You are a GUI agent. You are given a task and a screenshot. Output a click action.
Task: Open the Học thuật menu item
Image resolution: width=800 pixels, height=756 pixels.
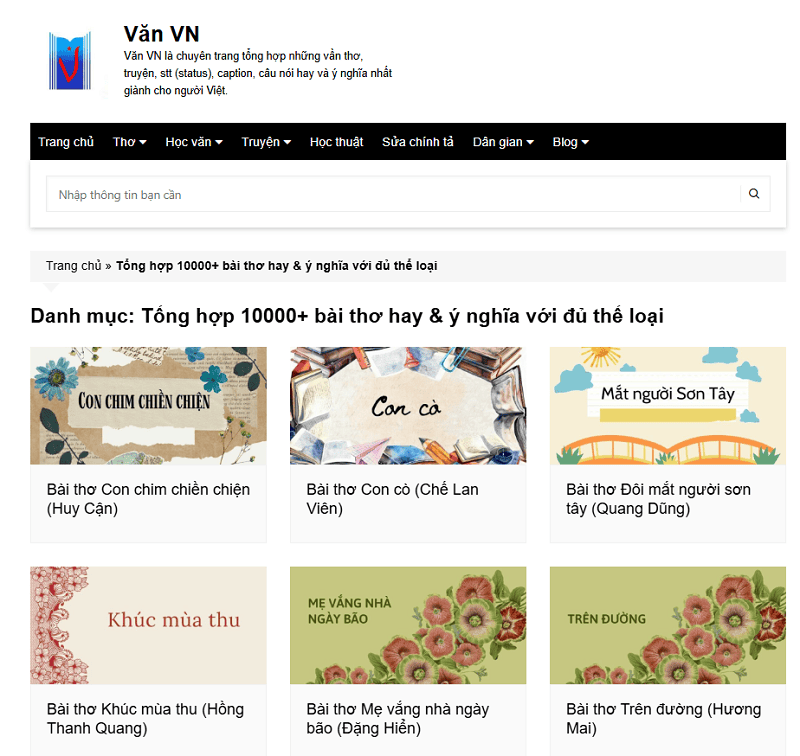click(336, 142)
